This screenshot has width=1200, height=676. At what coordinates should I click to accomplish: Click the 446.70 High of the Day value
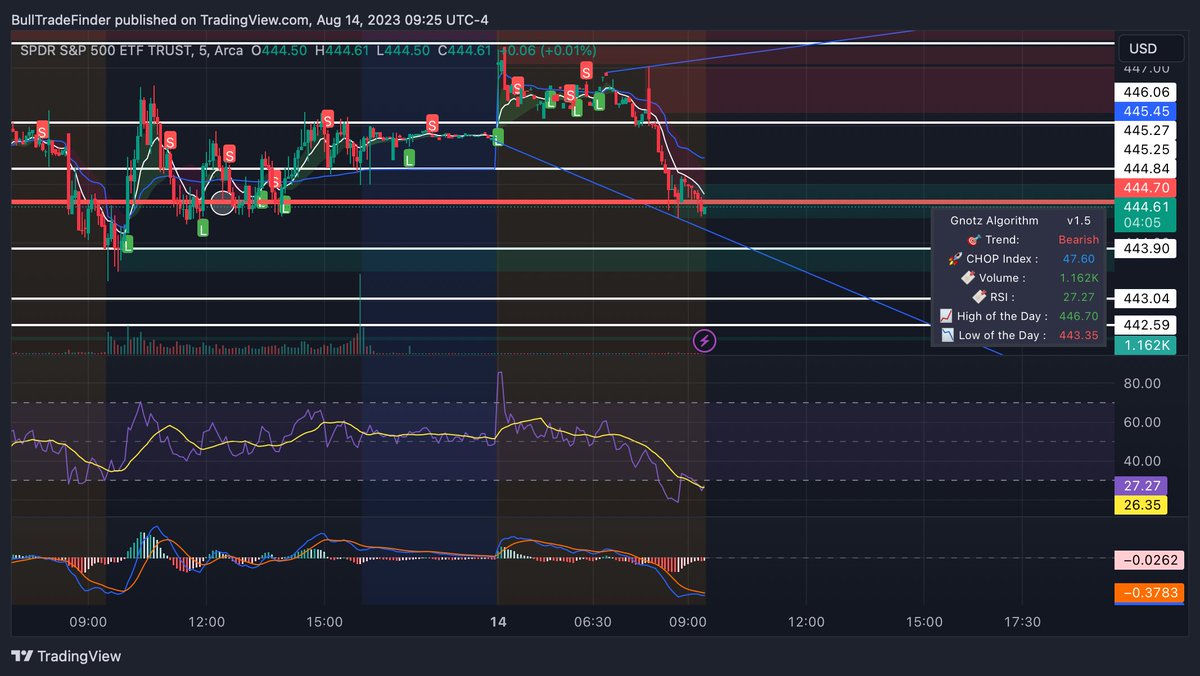pyautogui.click(x=1079, y=316)
